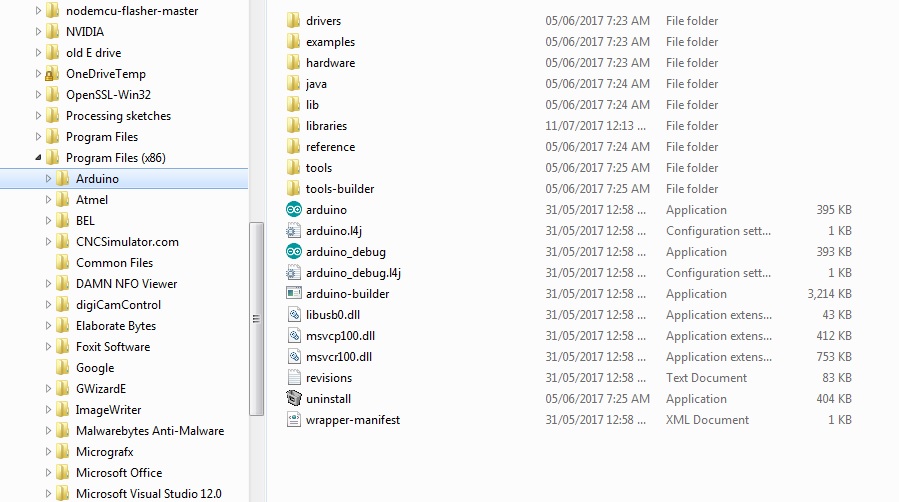Viewport: 899px width, 502px height.
Task: Select Microsoft Visual Studio 12.0 folder
Action: click(148, 493)
